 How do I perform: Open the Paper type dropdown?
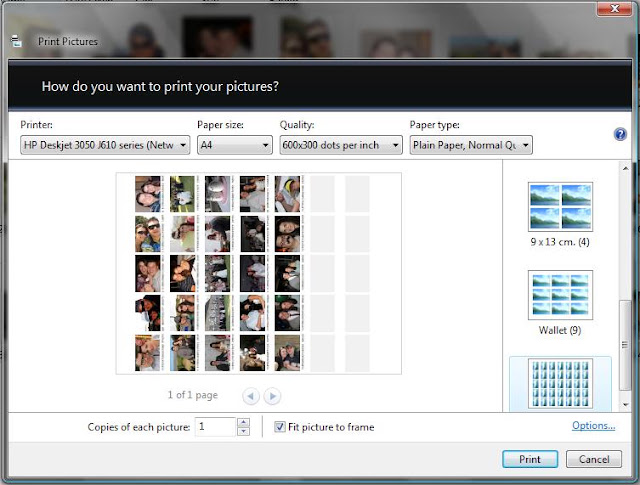click(x=471, y=145)
